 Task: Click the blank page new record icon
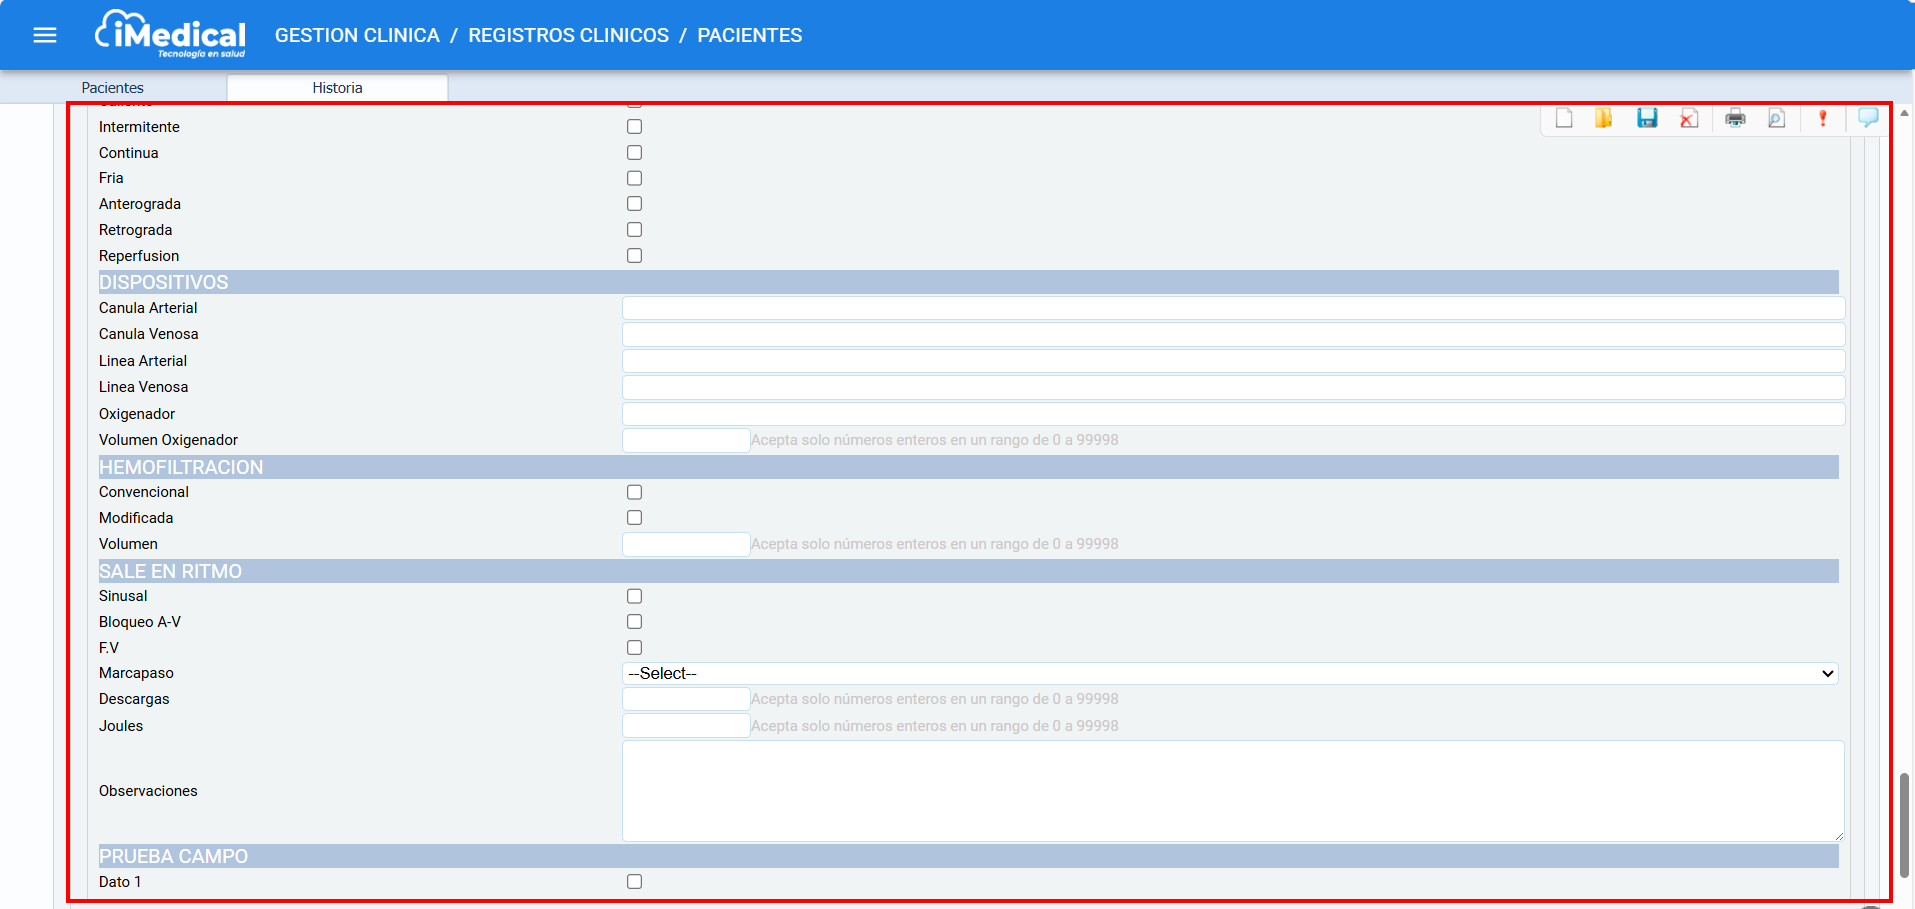(1564, 119)
